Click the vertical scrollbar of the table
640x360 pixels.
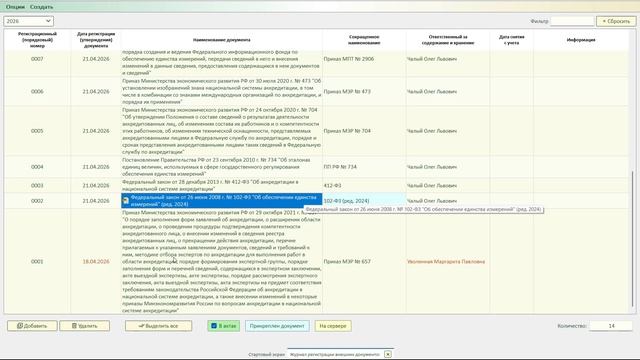[x=633, y=239]
